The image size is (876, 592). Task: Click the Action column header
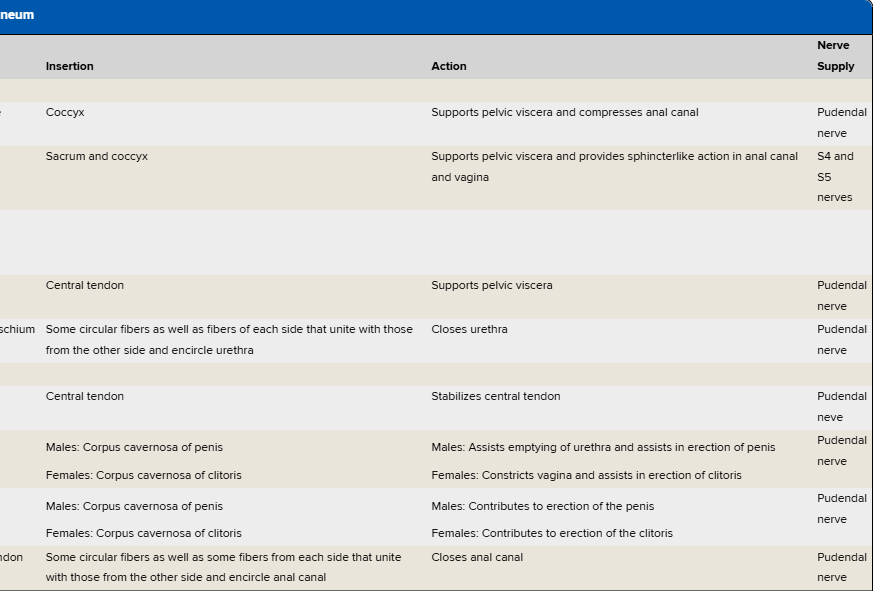[x=448, y=66]
